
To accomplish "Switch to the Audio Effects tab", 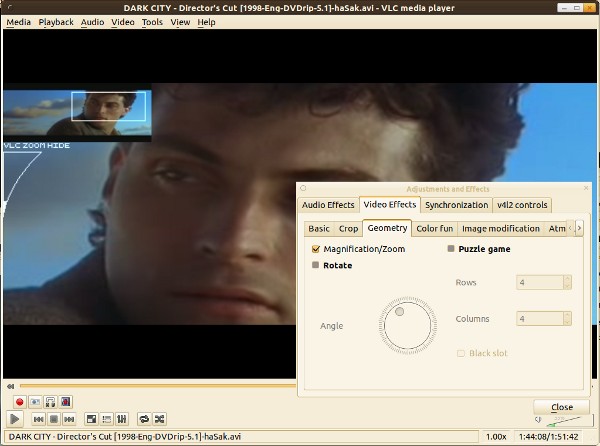I will (x=328, y=205).
